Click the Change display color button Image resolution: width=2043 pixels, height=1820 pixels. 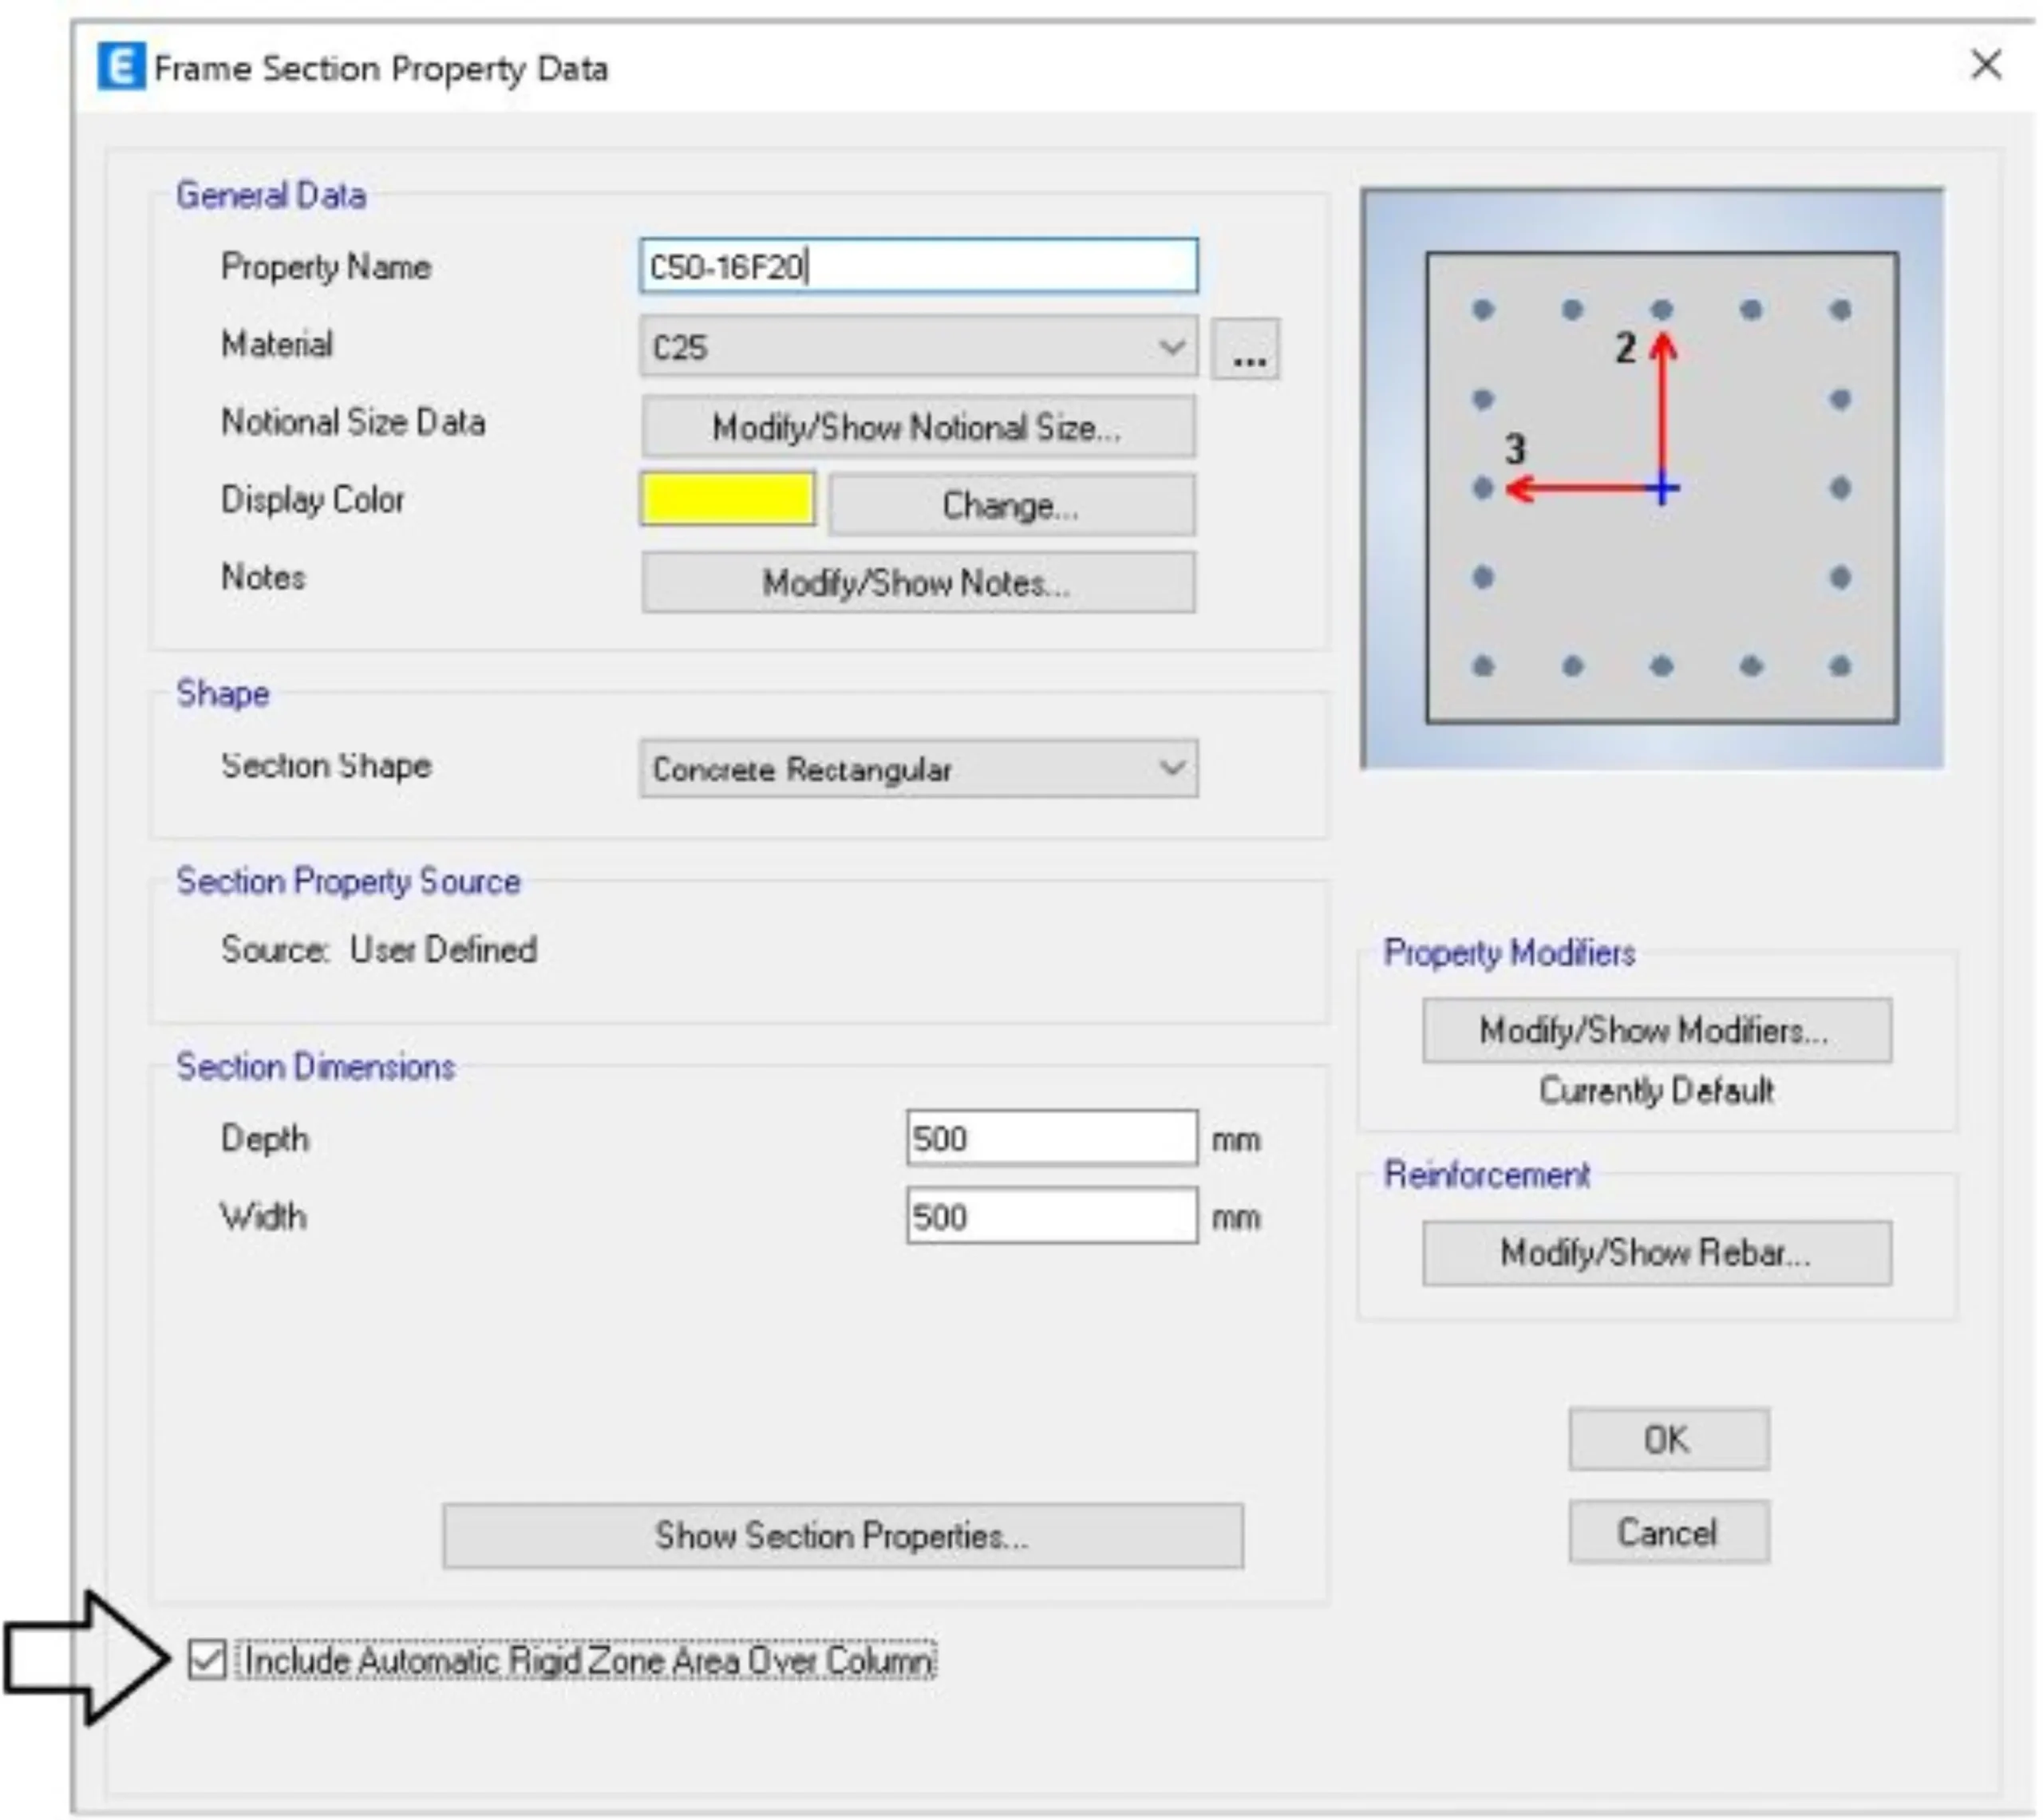[x=1011, y=505]
